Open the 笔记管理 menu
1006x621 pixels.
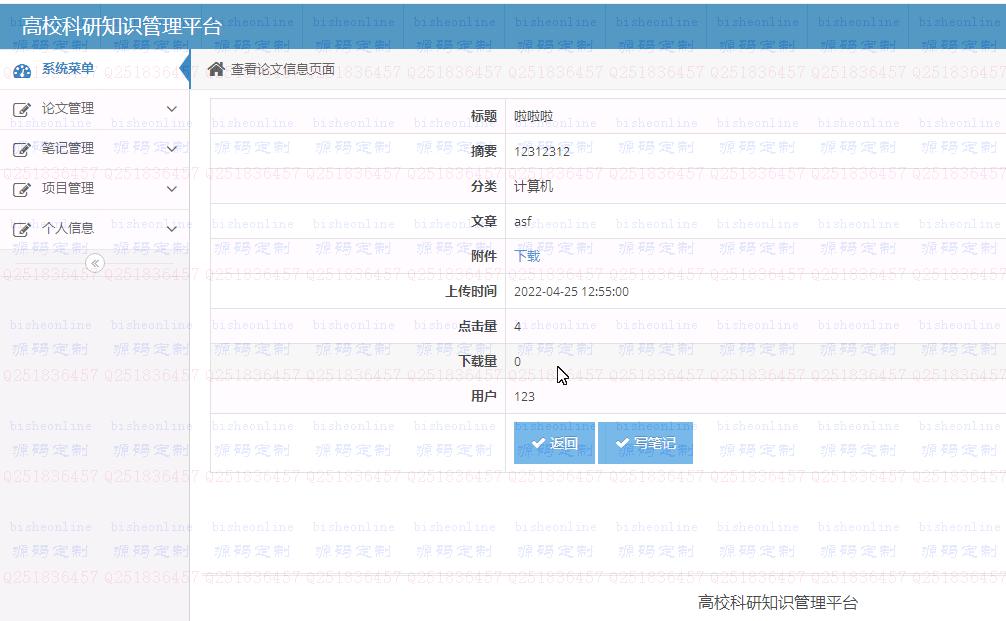click(94, 149)
